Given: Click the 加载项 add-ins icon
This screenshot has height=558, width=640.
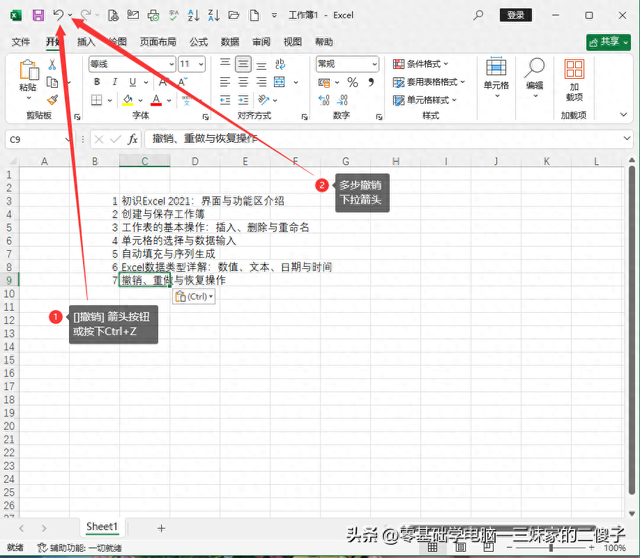Looking at the screenshot, I should 574,80.
